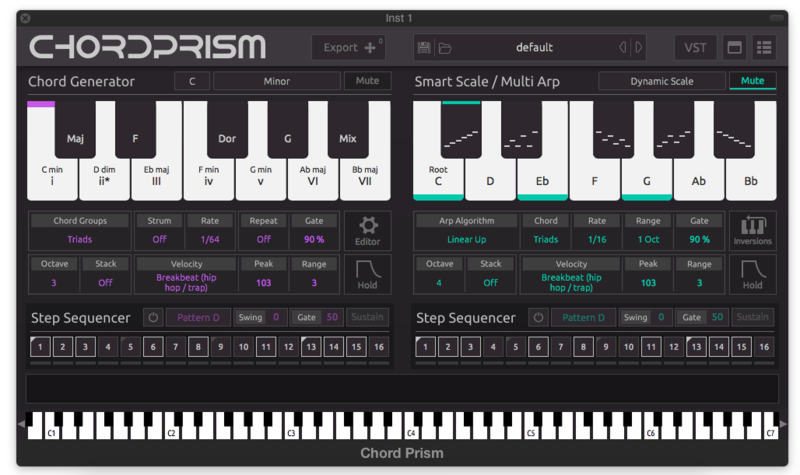Change arp Range 1 Oct value
This screenshot has height=475, width=800.
click(x=648, y=239)
